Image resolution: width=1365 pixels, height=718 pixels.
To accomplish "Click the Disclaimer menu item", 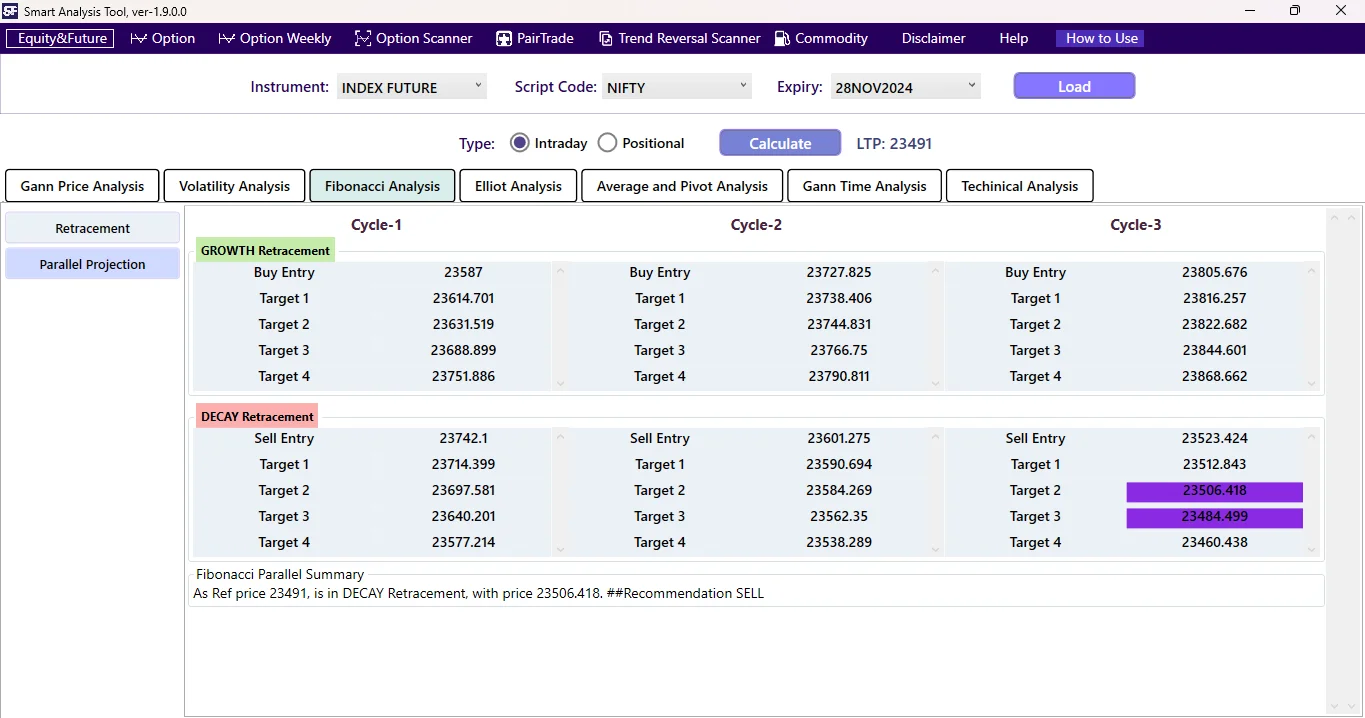I will pos(932,38).
